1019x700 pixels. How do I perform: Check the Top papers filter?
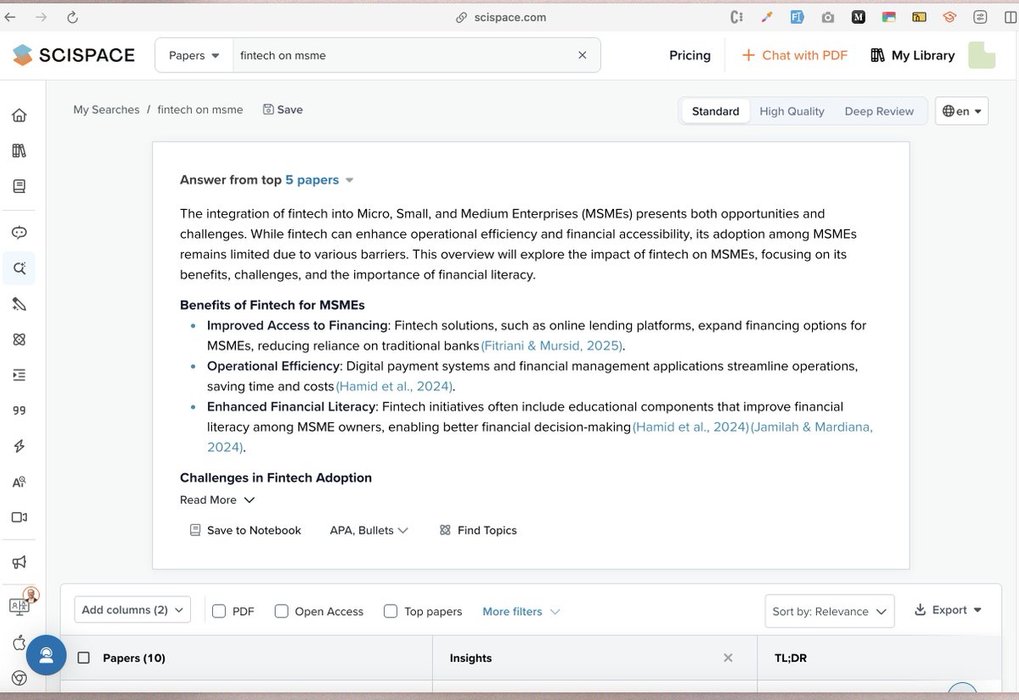click(x=391, y=611)
